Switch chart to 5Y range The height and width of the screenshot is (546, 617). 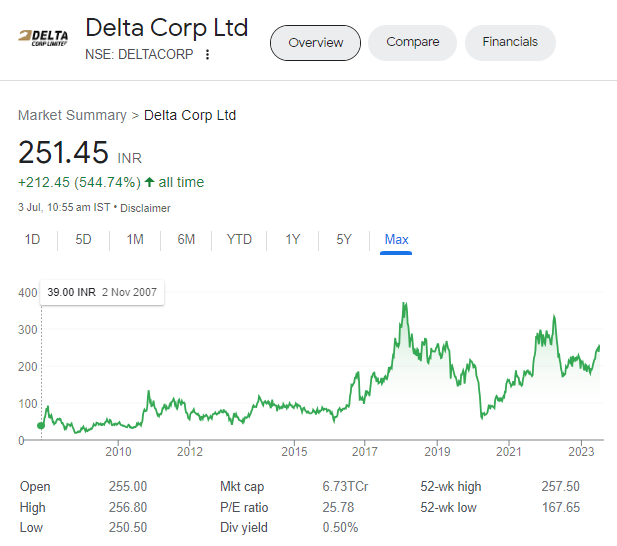click(x=344, y=240)
